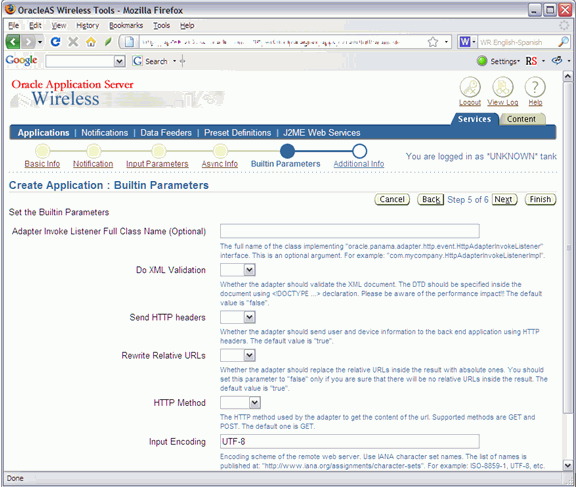Click the Google toolbar search field
The image size is (576, 487).
80,61
